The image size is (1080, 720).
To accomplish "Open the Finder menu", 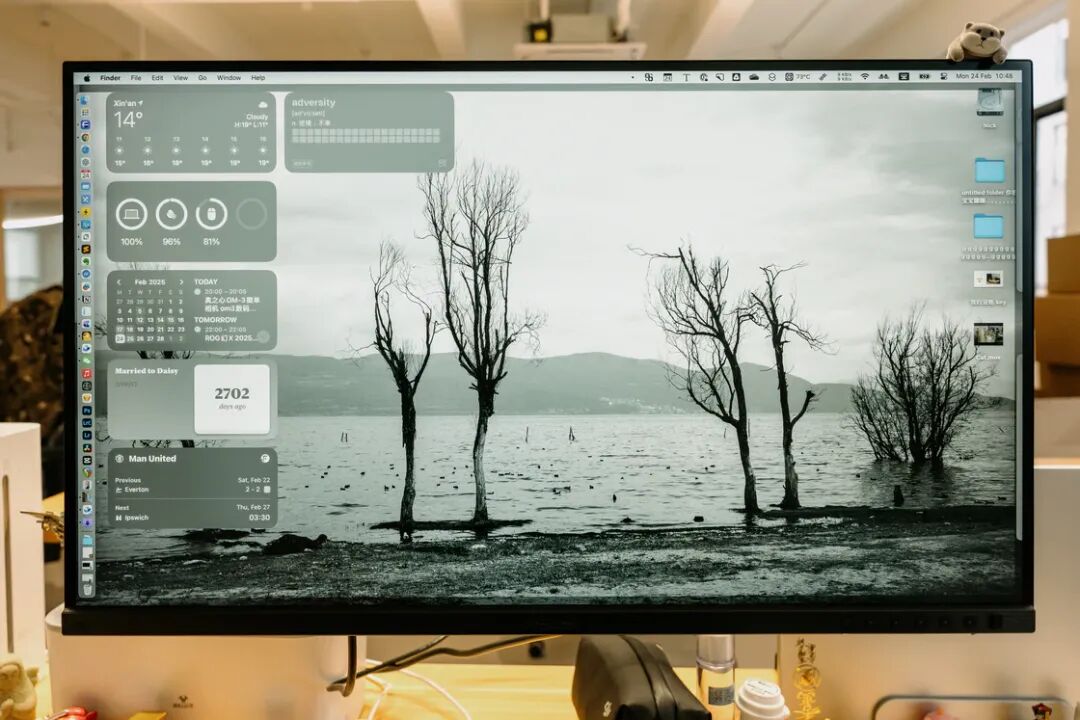I will click(110, 78).
